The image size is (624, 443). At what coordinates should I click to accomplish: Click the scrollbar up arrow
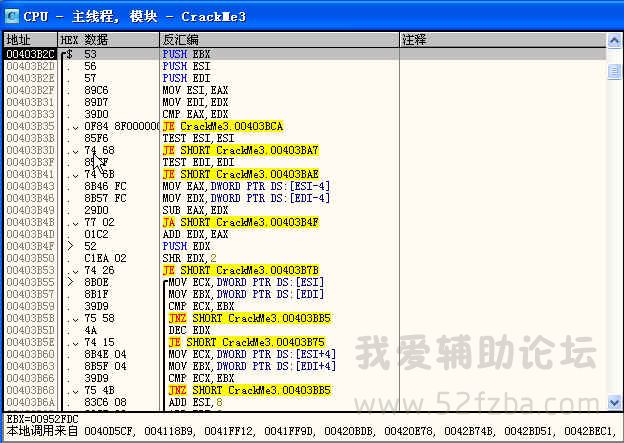click(614, 40)
